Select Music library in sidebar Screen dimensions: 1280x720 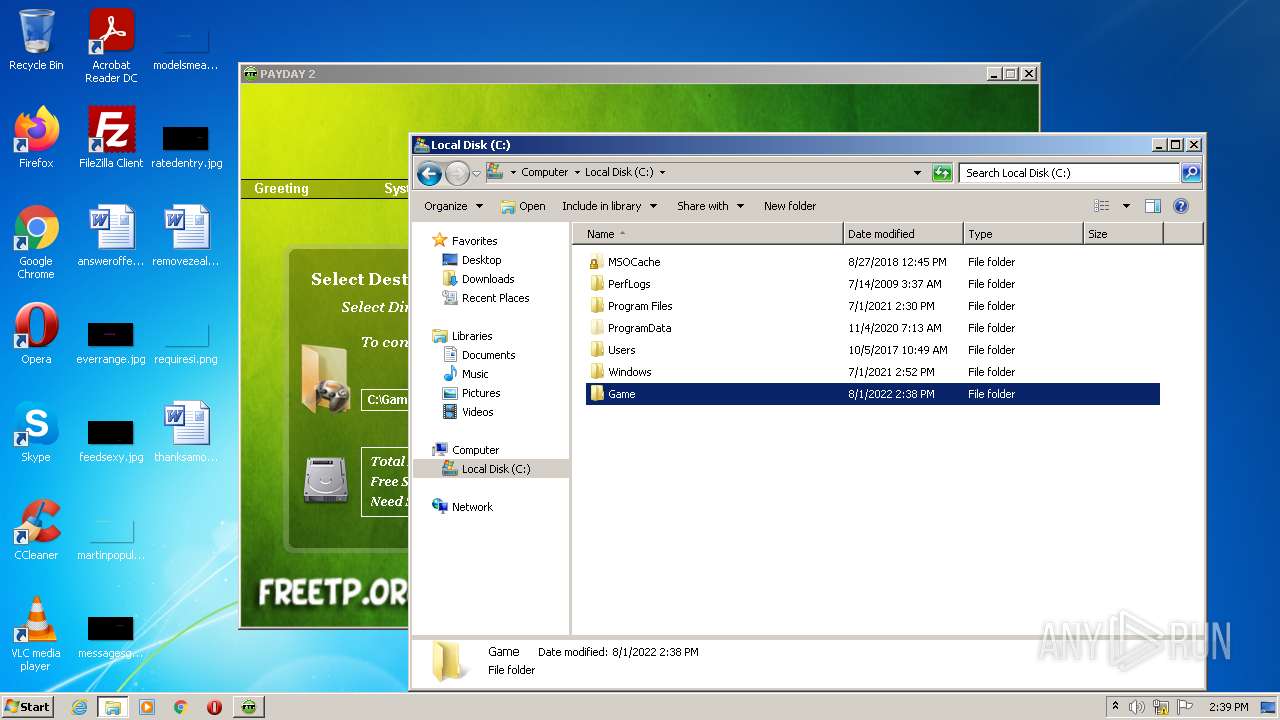475,374
